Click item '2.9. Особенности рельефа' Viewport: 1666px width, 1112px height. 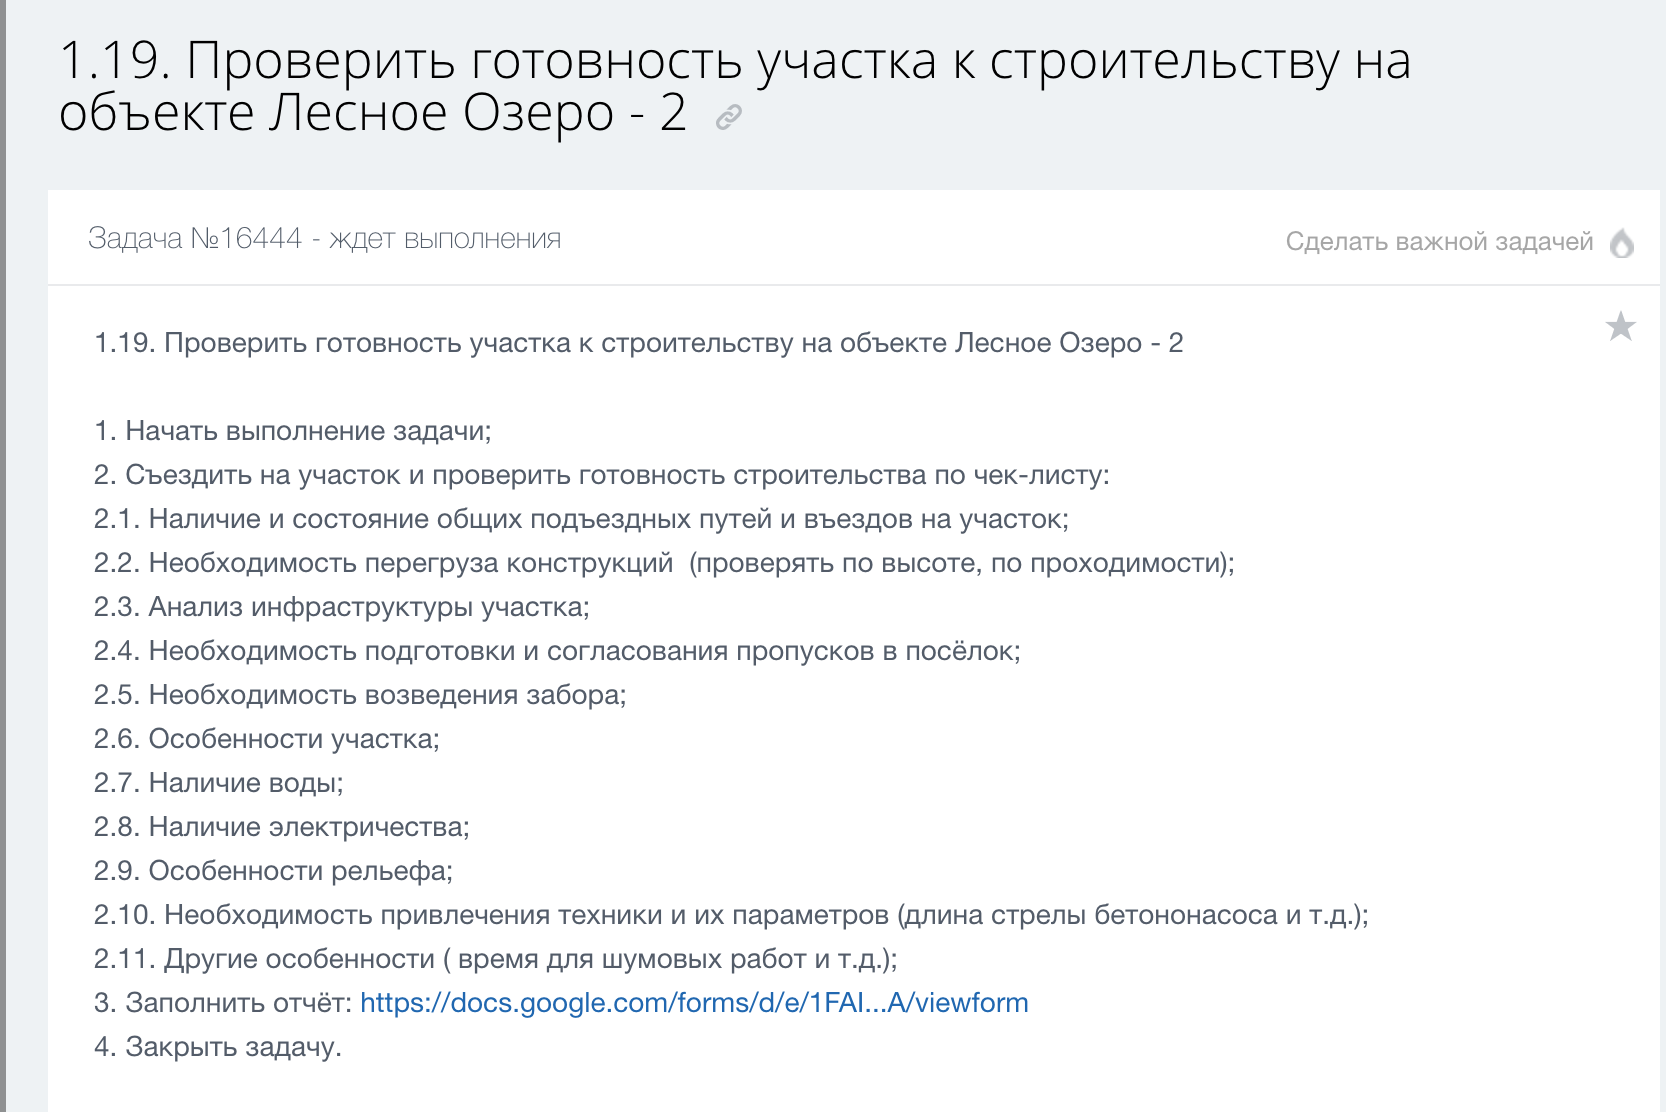[x=273, y=871]
